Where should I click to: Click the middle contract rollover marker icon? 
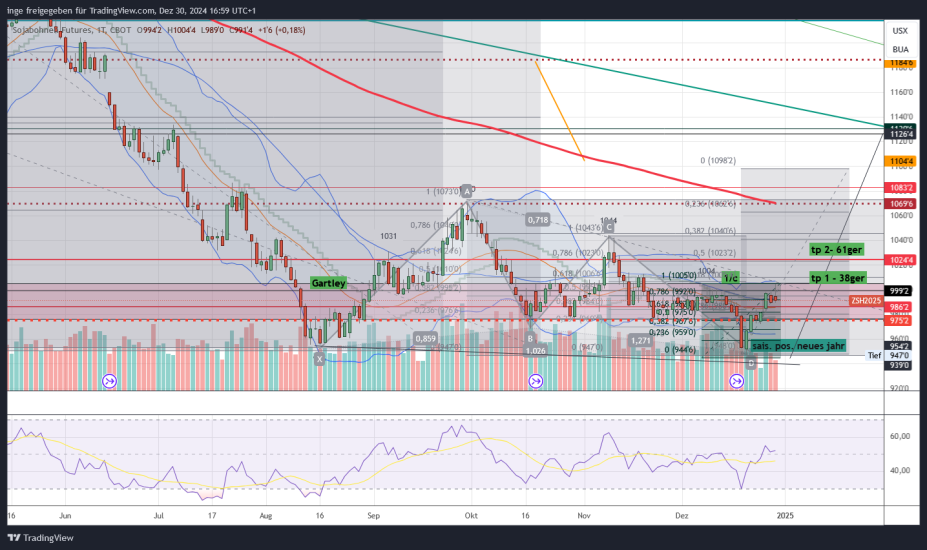pyautogui.click(x=536, y=380)
